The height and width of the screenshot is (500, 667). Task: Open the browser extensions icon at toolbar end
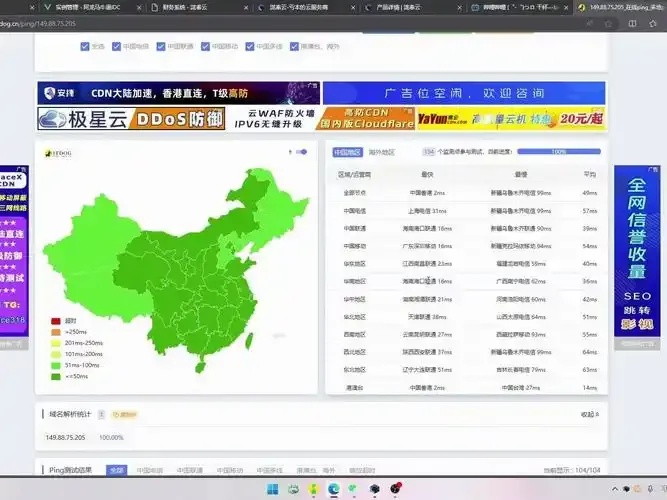pyautogui.click(x=653, y=24)
